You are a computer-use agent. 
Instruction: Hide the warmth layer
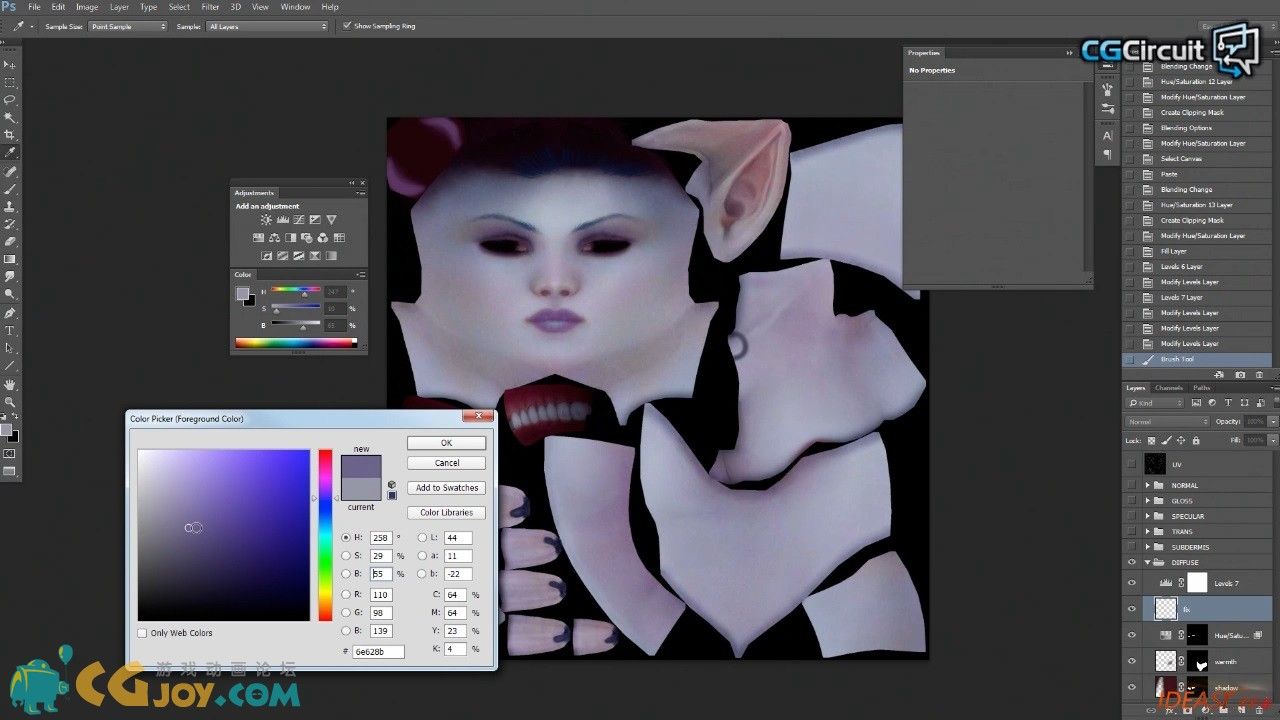[x=1132, y=661]
